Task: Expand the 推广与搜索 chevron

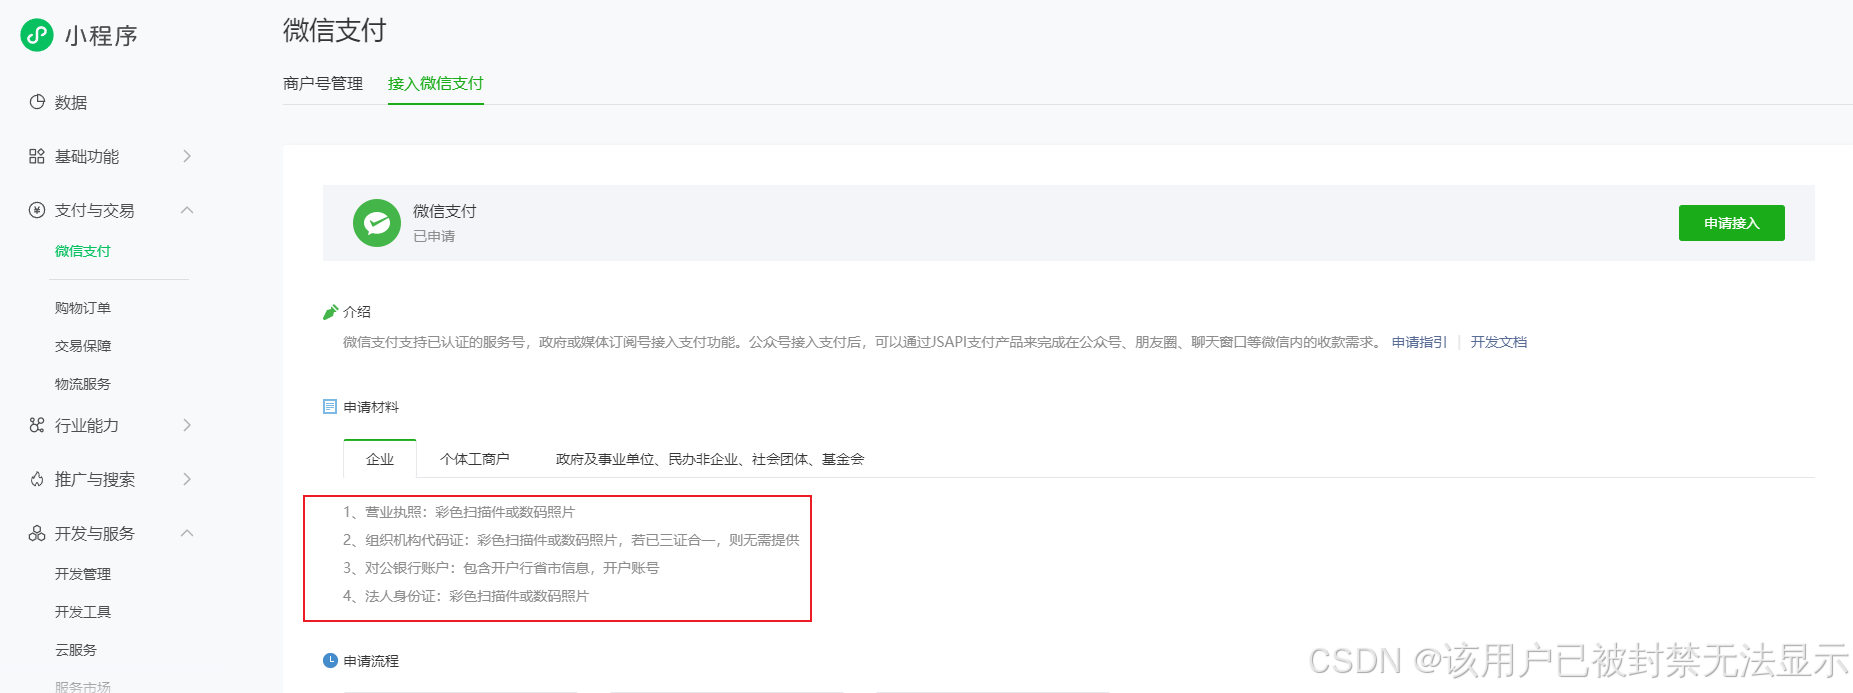Action: pos(187,479)
